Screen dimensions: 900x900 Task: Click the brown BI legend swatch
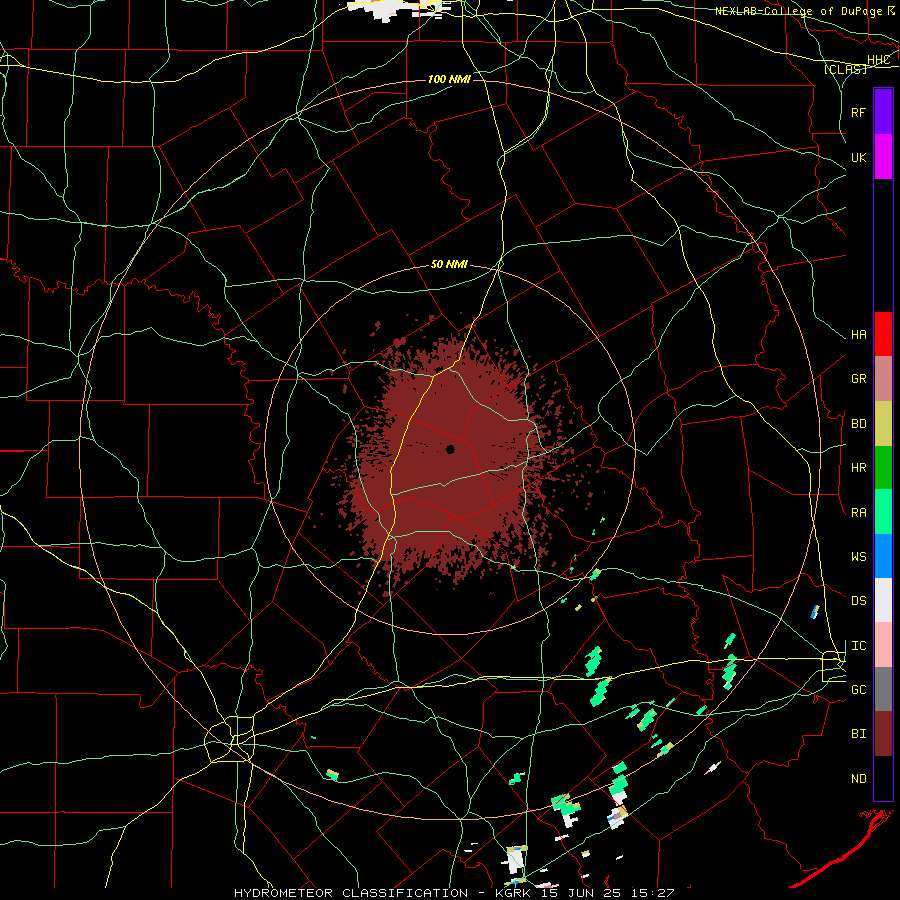point(883,734)
